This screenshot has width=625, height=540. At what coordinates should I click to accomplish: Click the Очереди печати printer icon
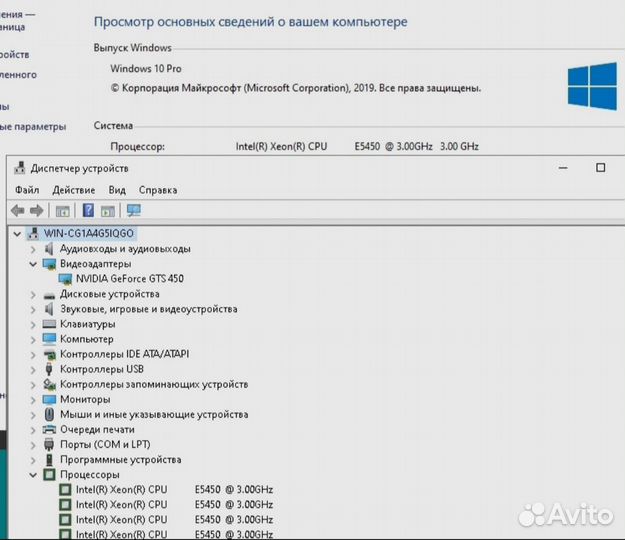pyautogui.click(x=49, y=429)
